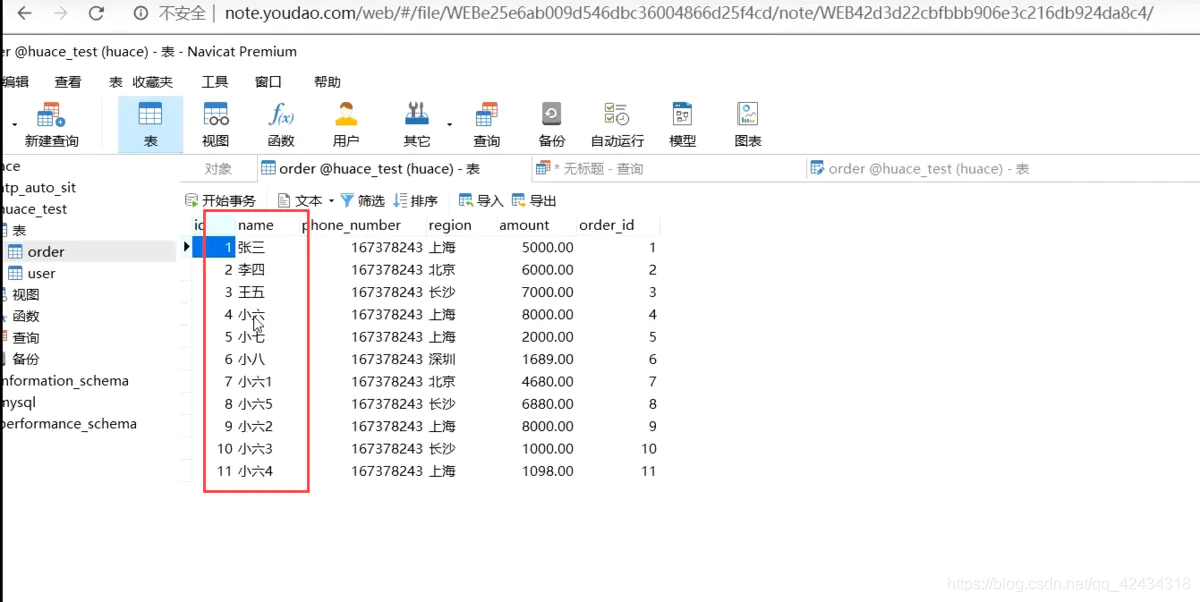Reload the page with refresh icon
This screenshot has width=1200, height=602.
[x=96, y=13]
